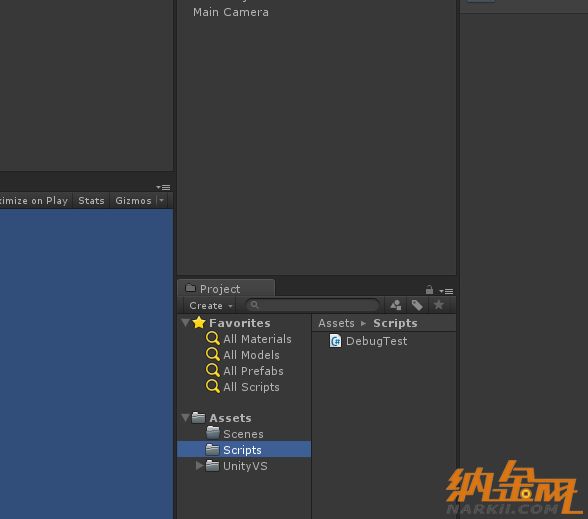The image size is (588, 519).
Task: Select Main Camera in the Hierarchy
Action: coord(231,12)
